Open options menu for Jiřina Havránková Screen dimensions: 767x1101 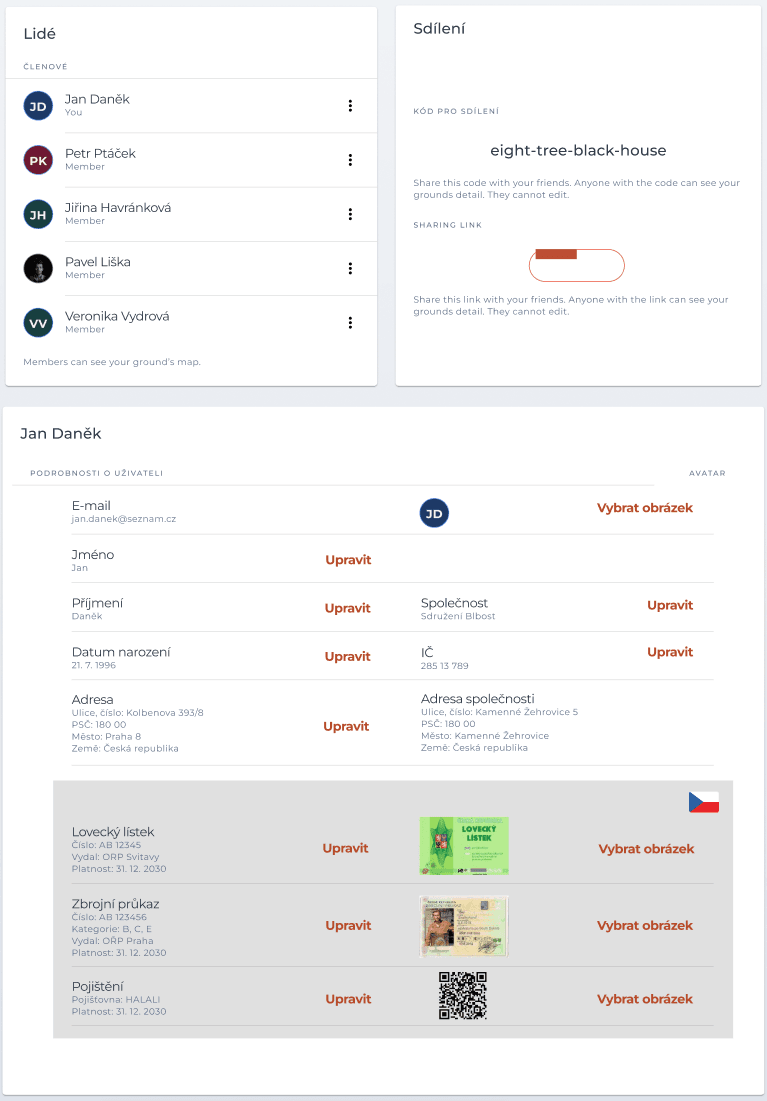point(350,214)
